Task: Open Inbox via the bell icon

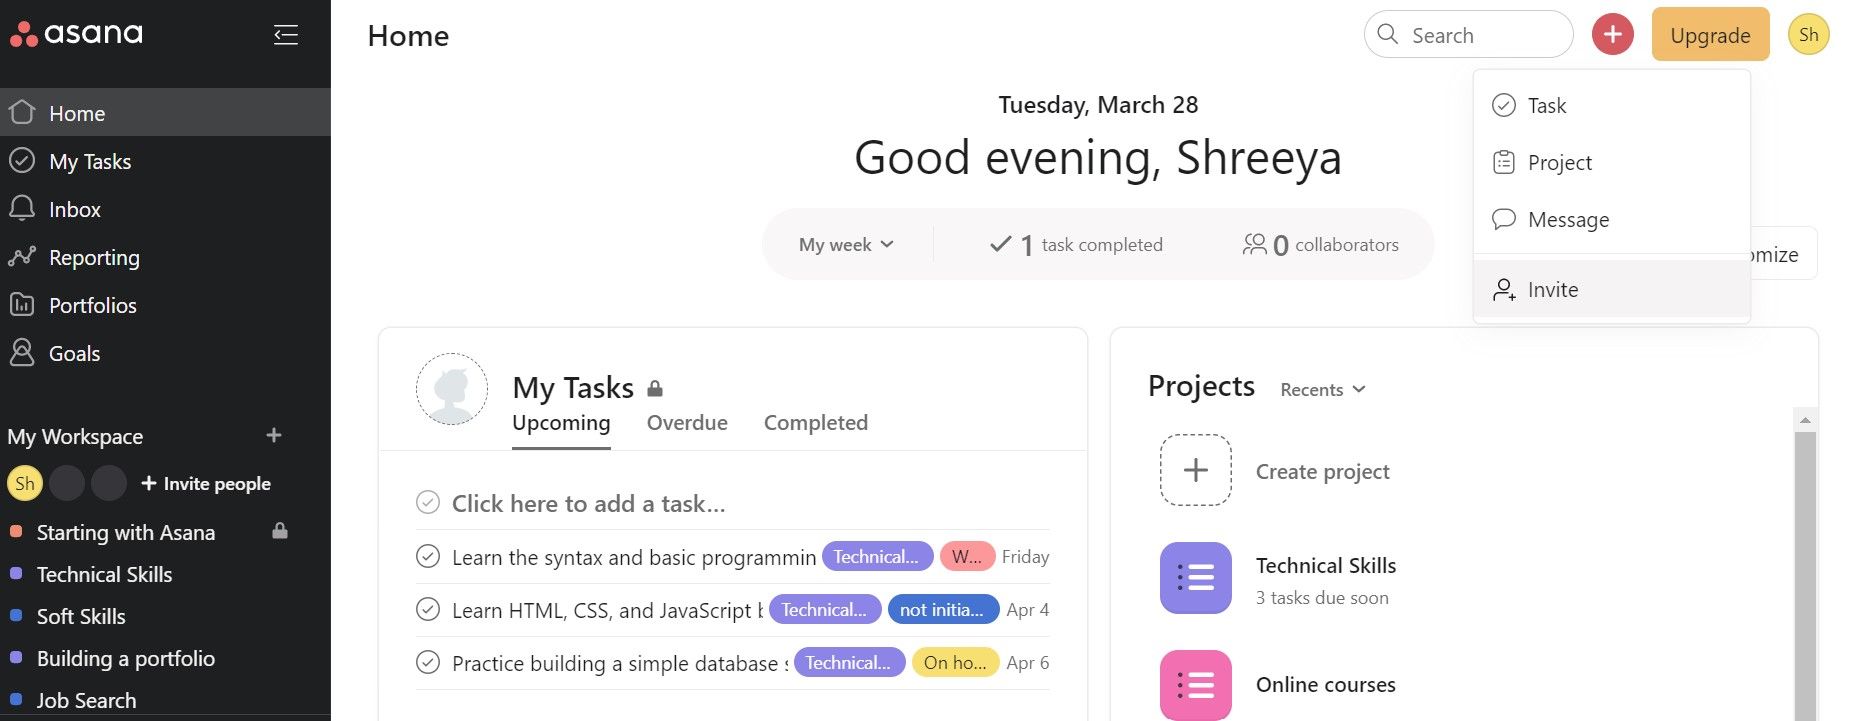Action: coord(22,209)
